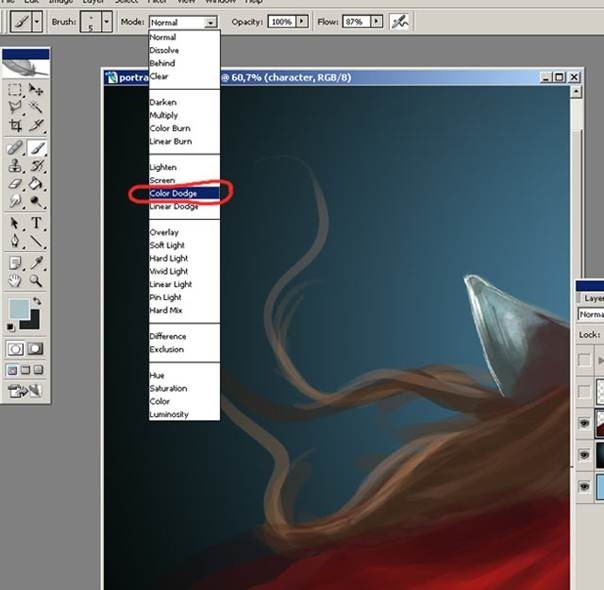Open the Layers panel blend mode dropdown
604x590 pixels.
pos(591,314)
